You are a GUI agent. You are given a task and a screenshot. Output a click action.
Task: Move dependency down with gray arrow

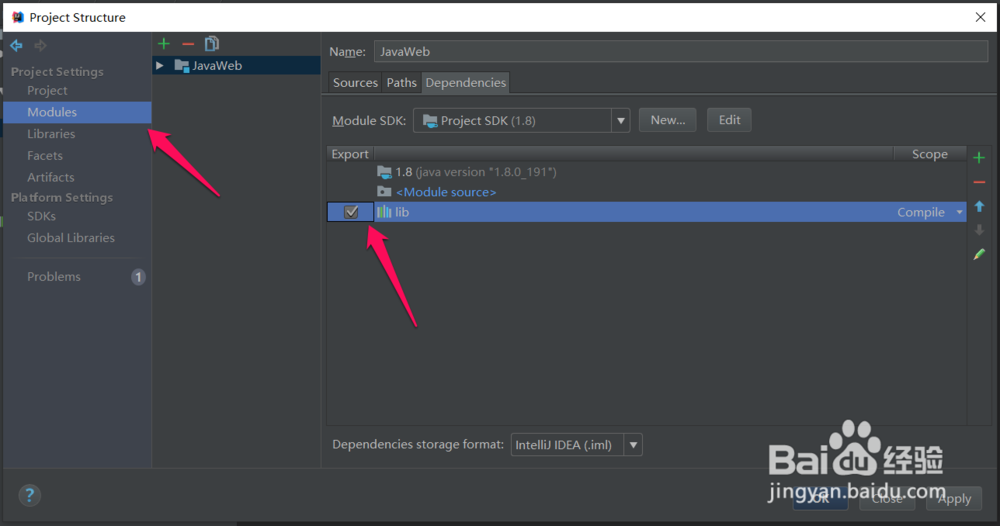point(980,230)
